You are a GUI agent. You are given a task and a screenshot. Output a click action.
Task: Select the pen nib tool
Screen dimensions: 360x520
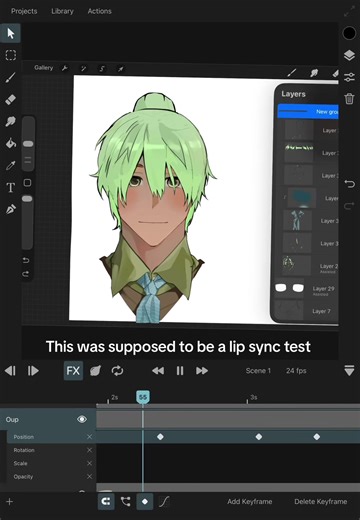click(11, 209)
